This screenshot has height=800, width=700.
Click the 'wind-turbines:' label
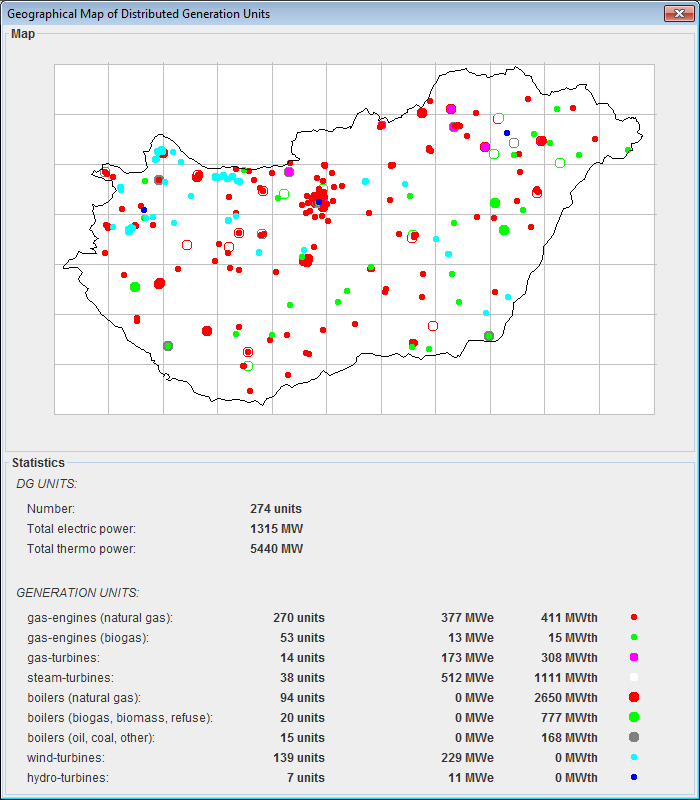point(66,758)
